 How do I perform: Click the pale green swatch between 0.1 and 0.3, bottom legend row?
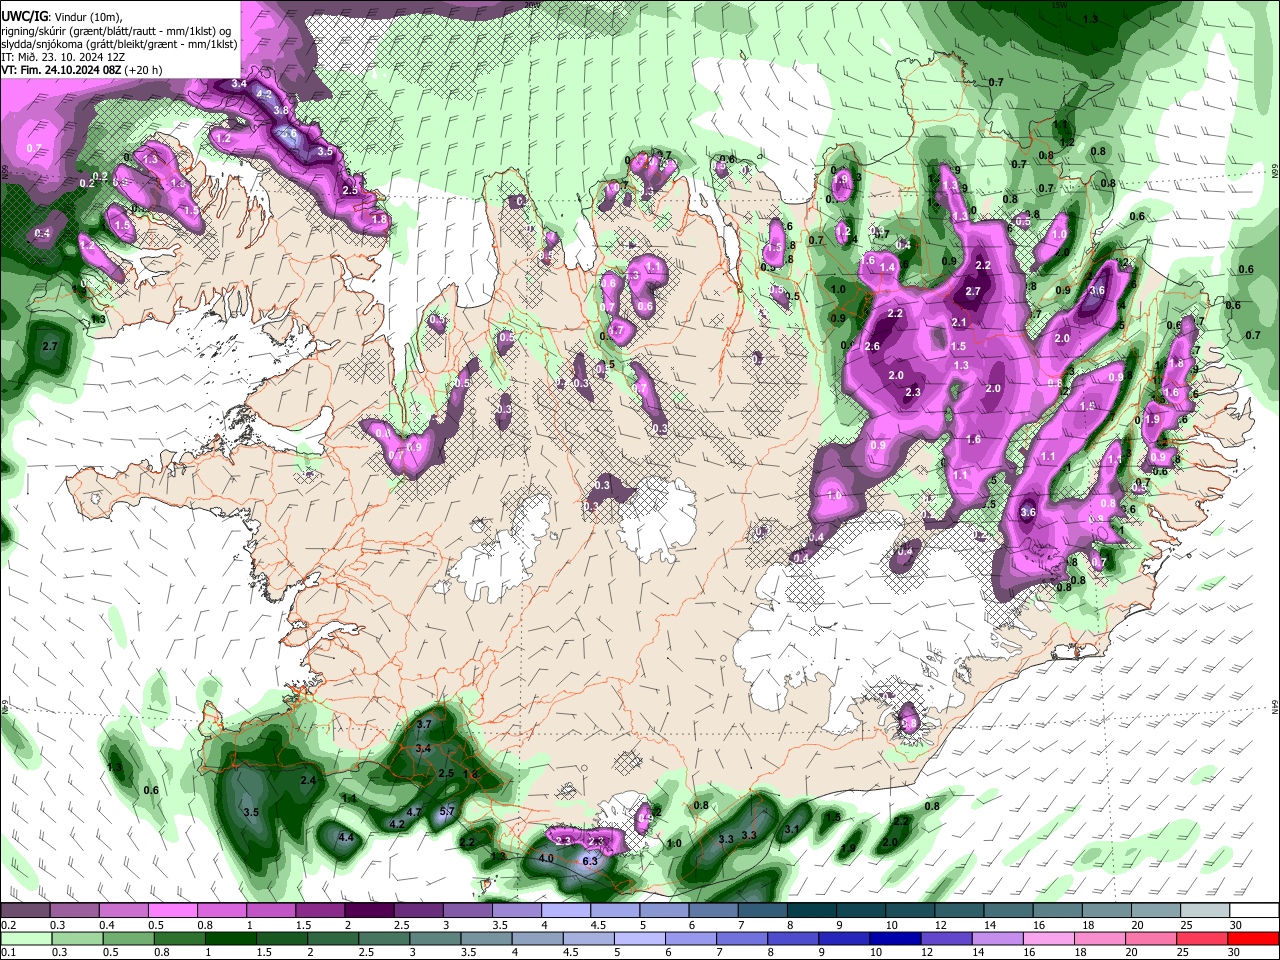[25, 938]
